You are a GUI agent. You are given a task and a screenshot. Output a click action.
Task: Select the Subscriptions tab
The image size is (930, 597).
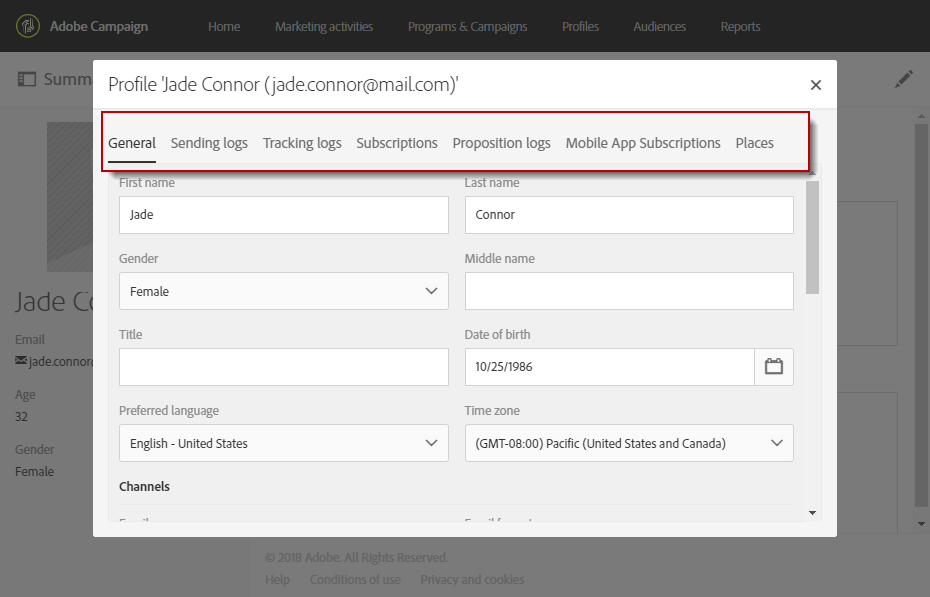[397, 143]
